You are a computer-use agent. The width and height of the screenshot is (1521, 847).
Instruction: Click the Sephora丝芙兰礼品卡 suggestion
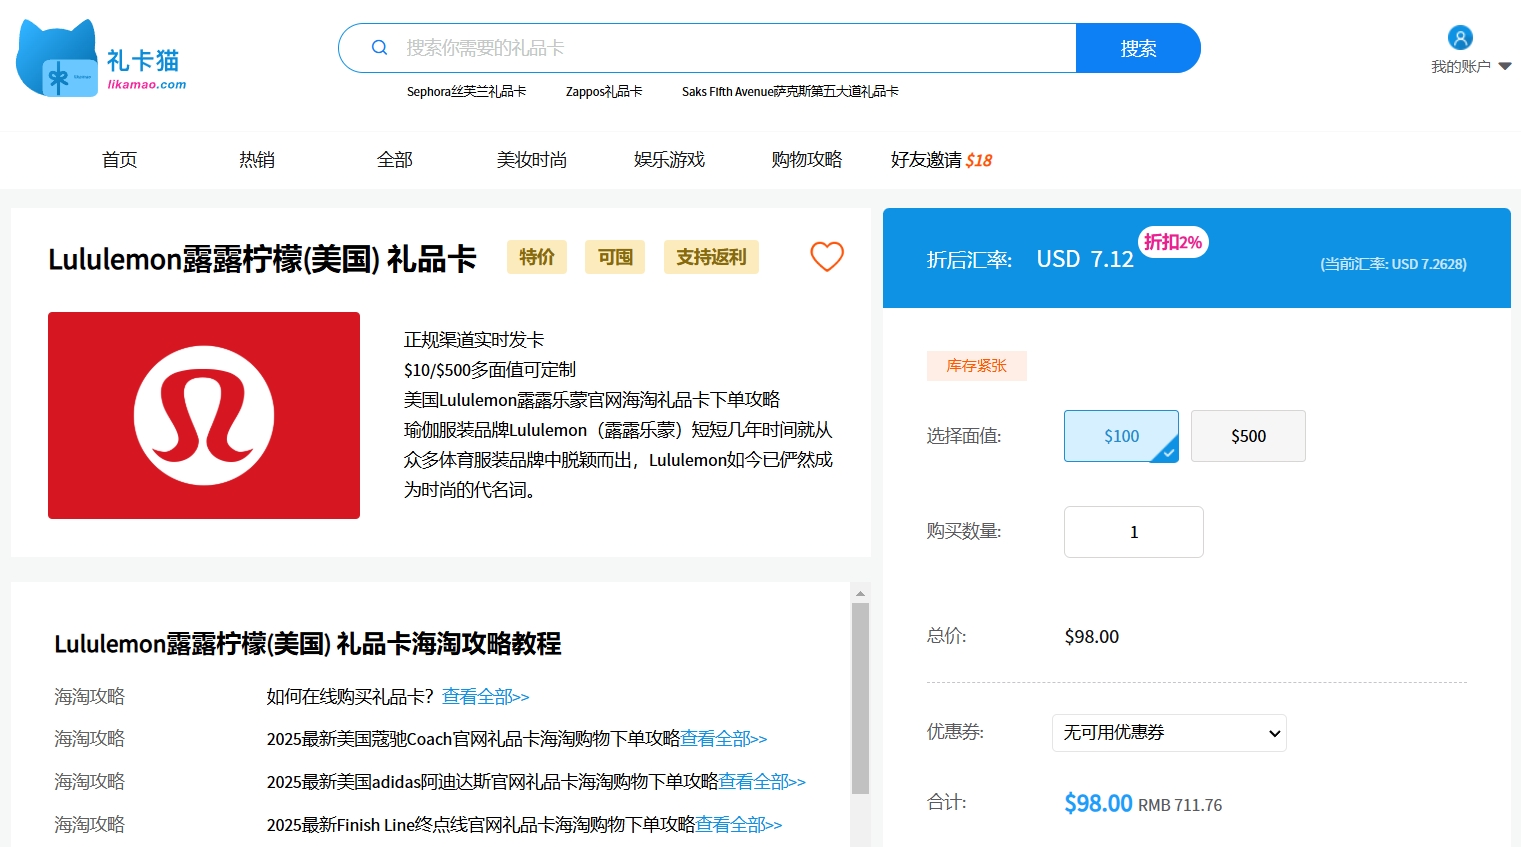click(x=466, y=91)
